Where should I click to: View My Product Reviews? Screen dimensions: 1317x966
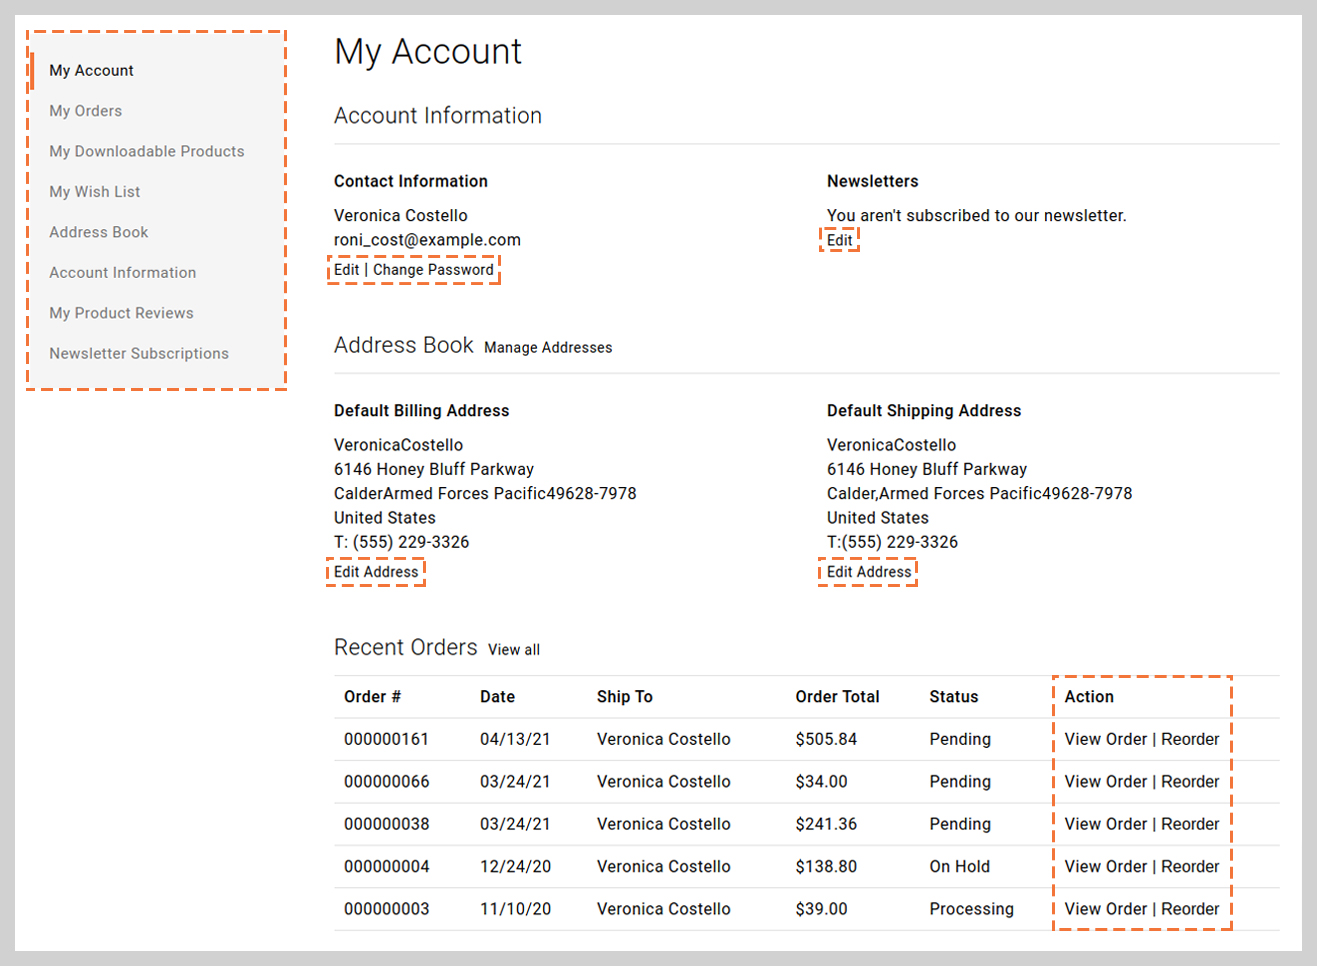[x=122, y=313]
